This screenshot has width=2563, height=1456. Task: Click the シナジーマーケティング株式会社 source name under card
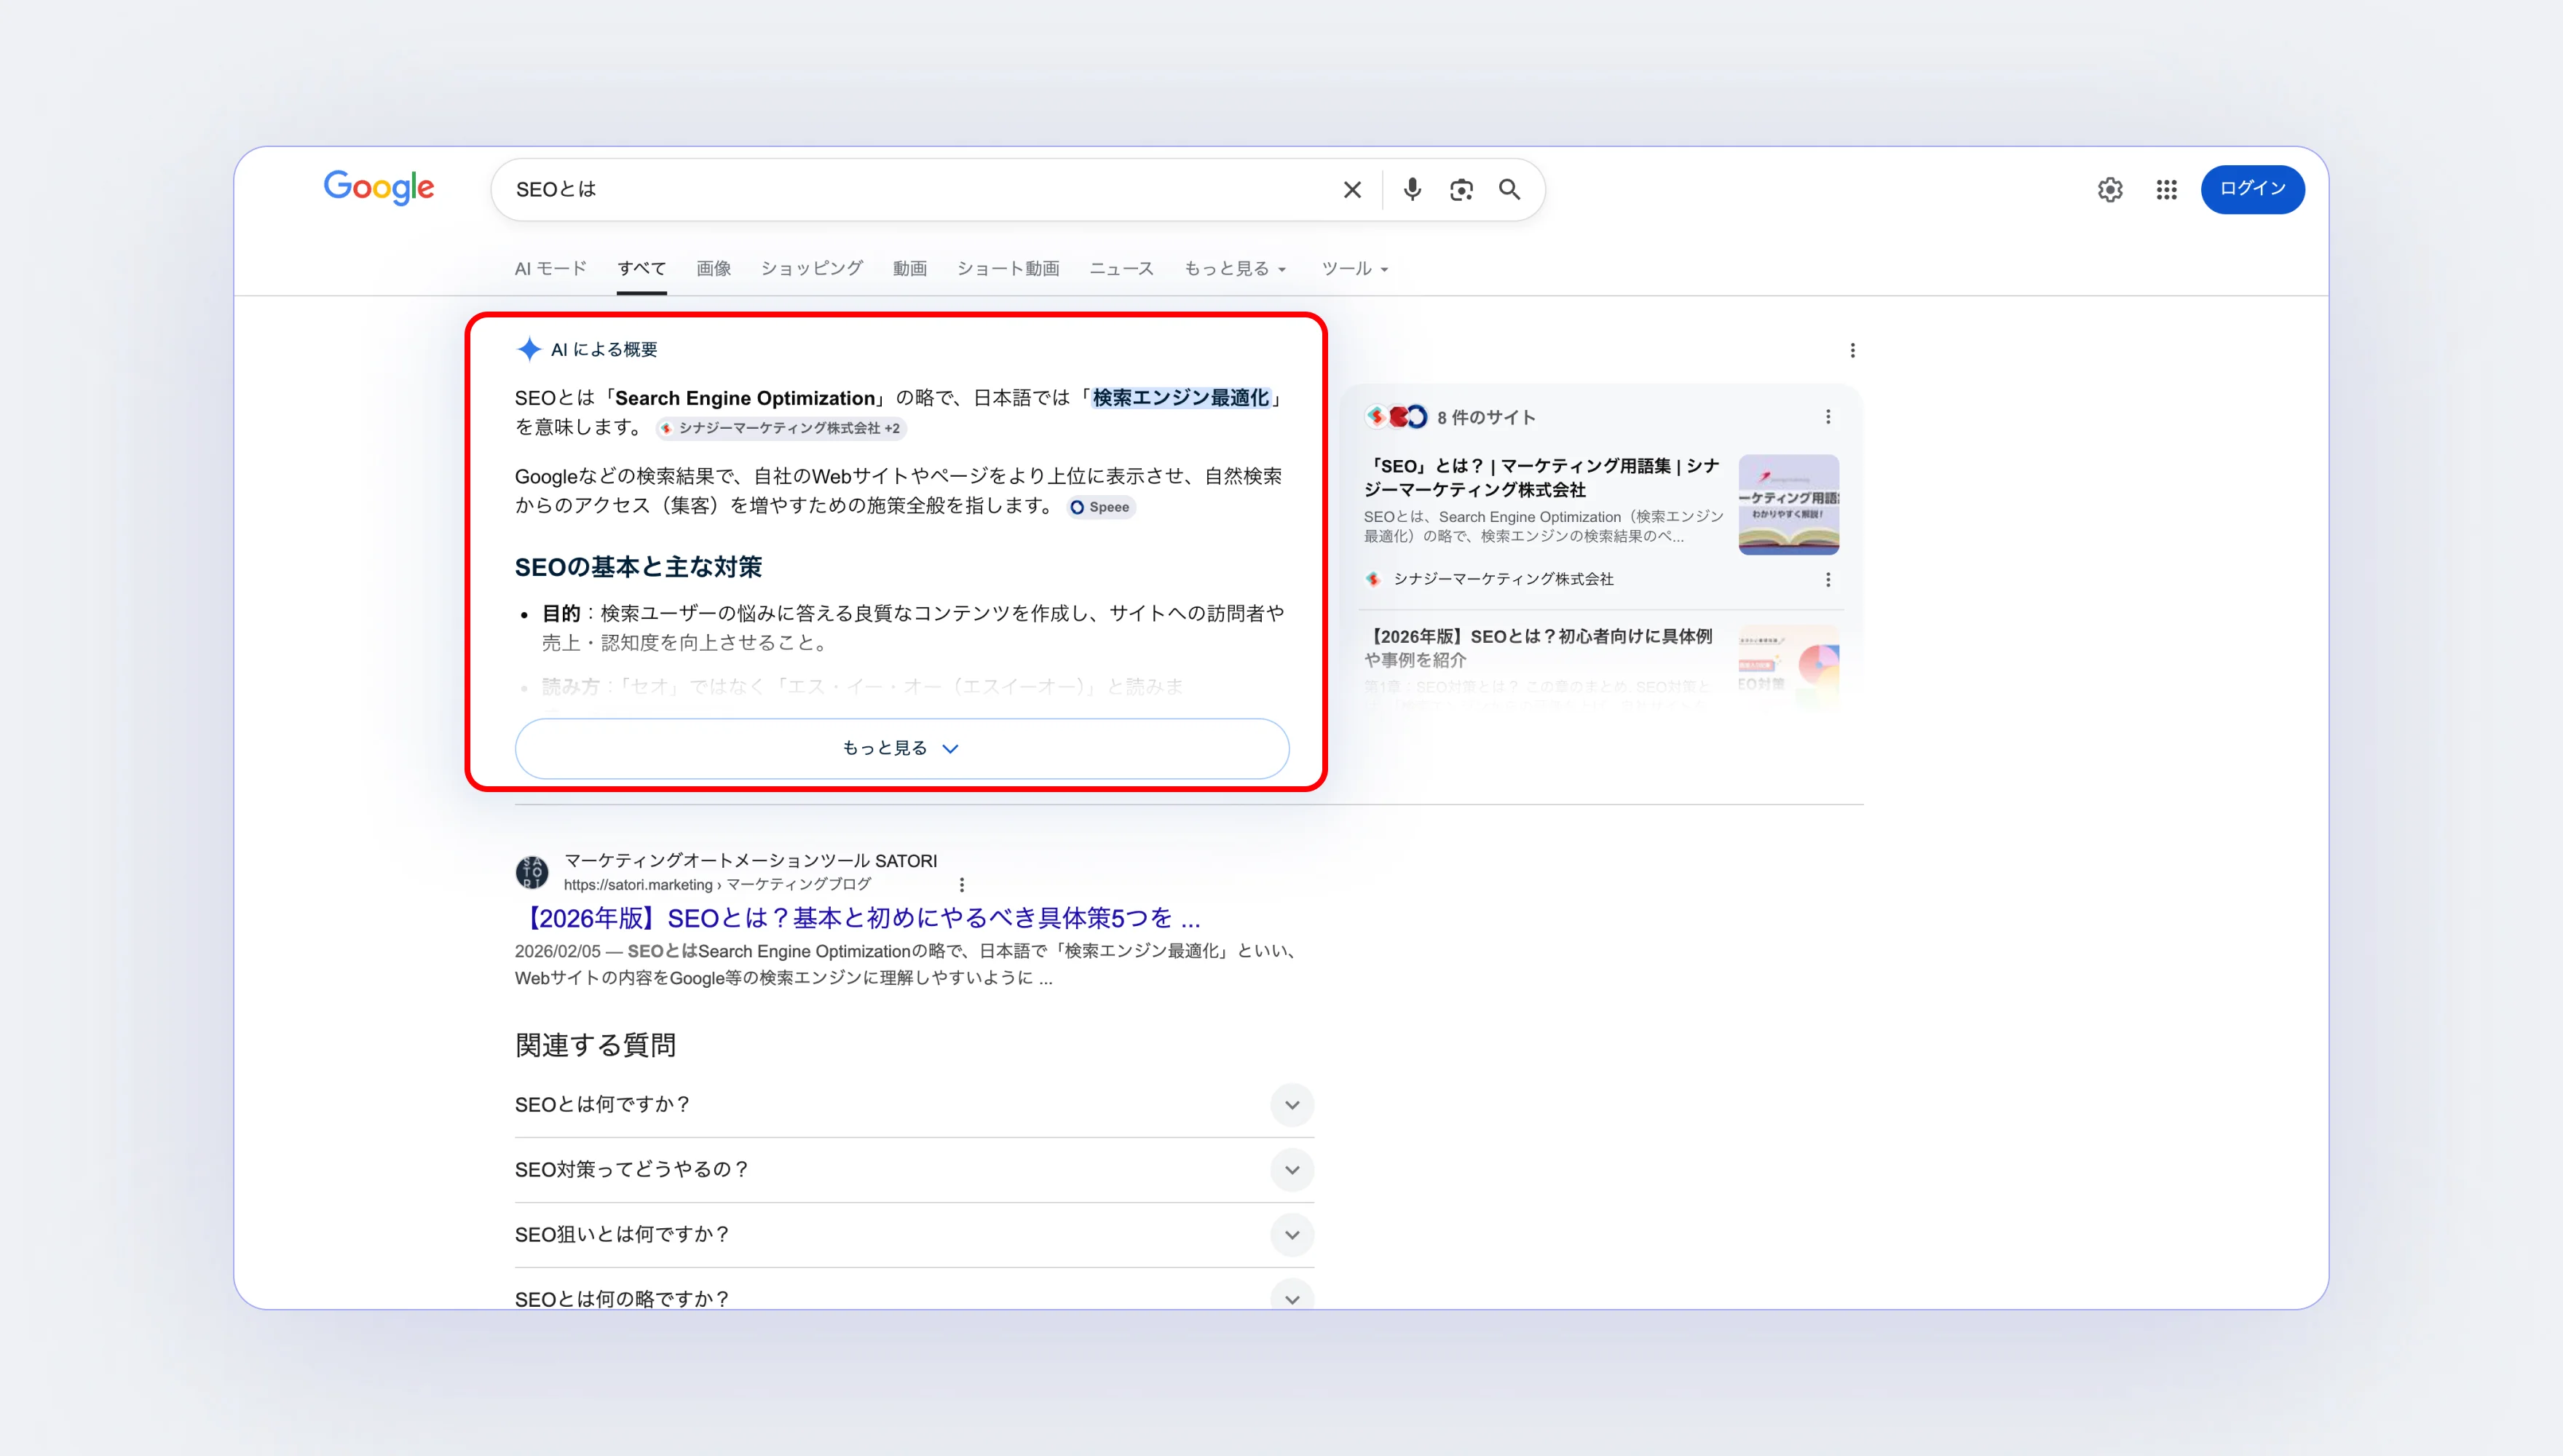[x=1503, y=580]
